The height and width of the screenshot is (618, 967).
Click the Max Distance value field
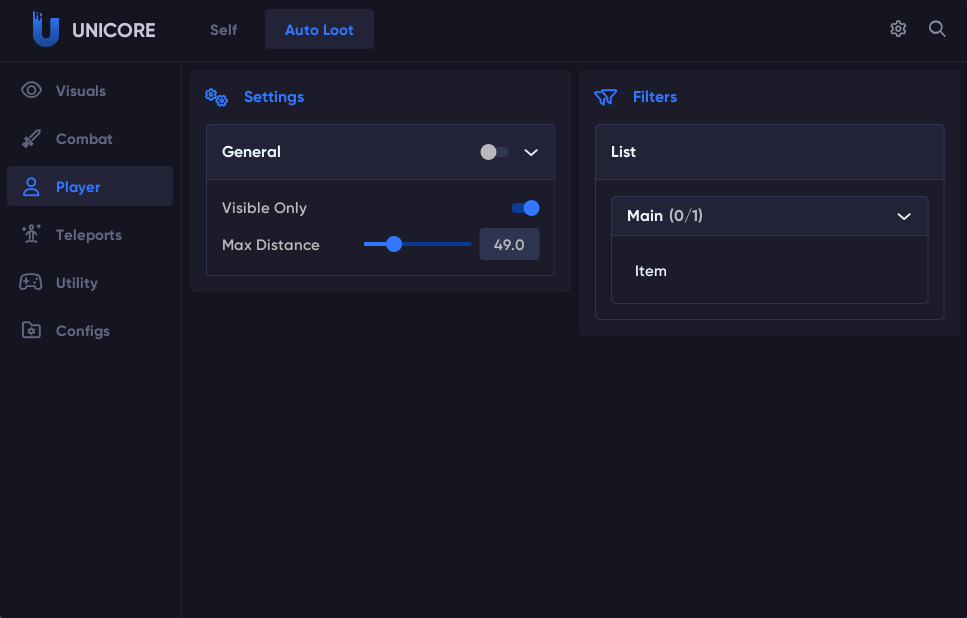coord(509,244)
